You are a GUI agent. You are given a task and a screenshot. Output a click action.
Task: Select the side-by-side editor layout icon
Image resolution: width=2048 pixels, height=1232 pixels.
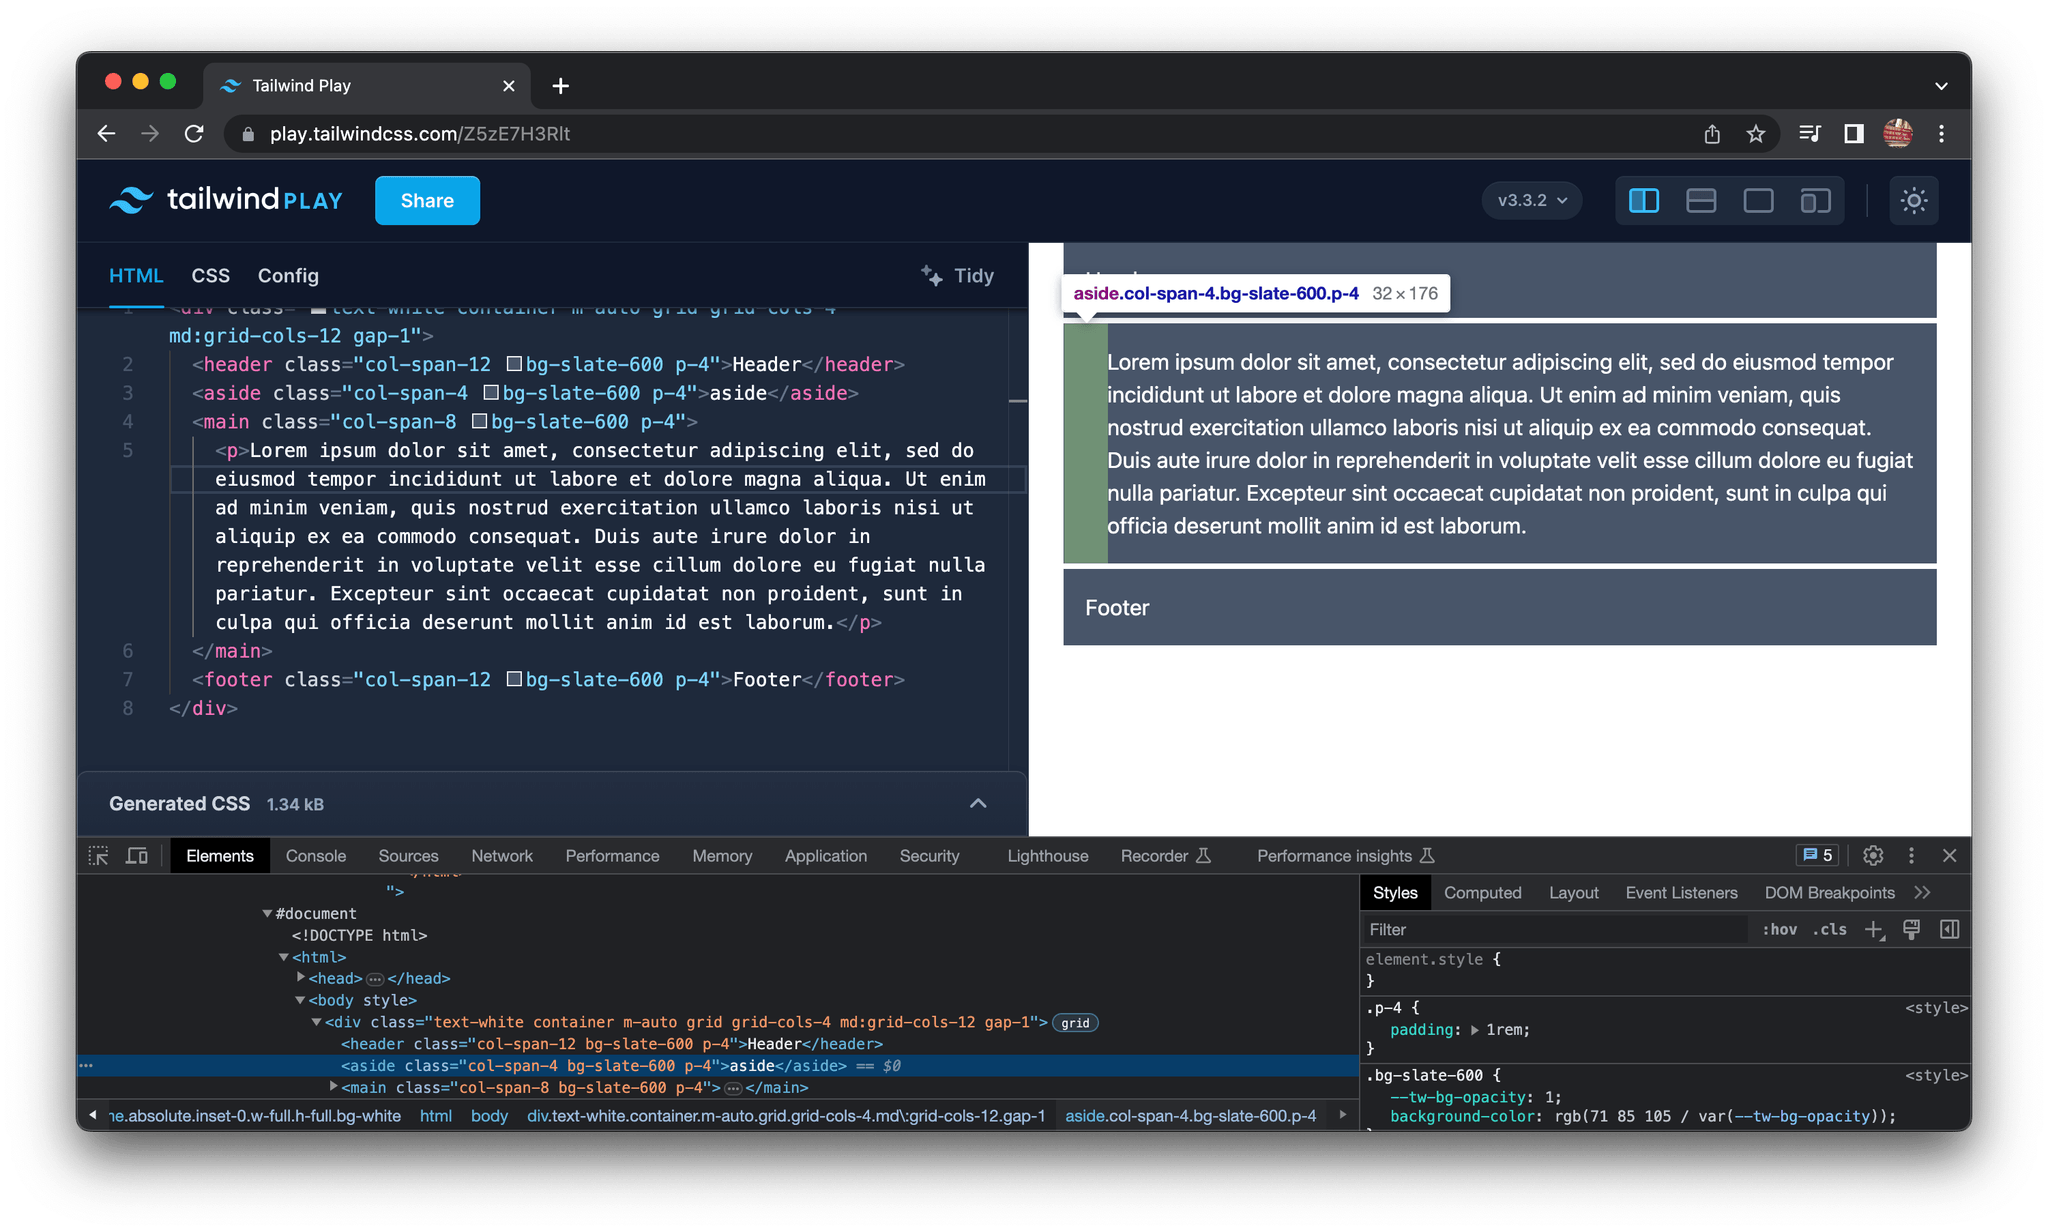tap(1643, 200)
